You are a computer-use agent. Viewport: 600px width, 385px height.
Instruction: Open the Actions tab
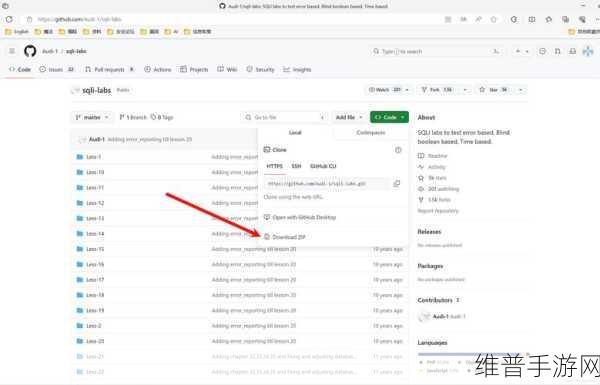(158, 70)
